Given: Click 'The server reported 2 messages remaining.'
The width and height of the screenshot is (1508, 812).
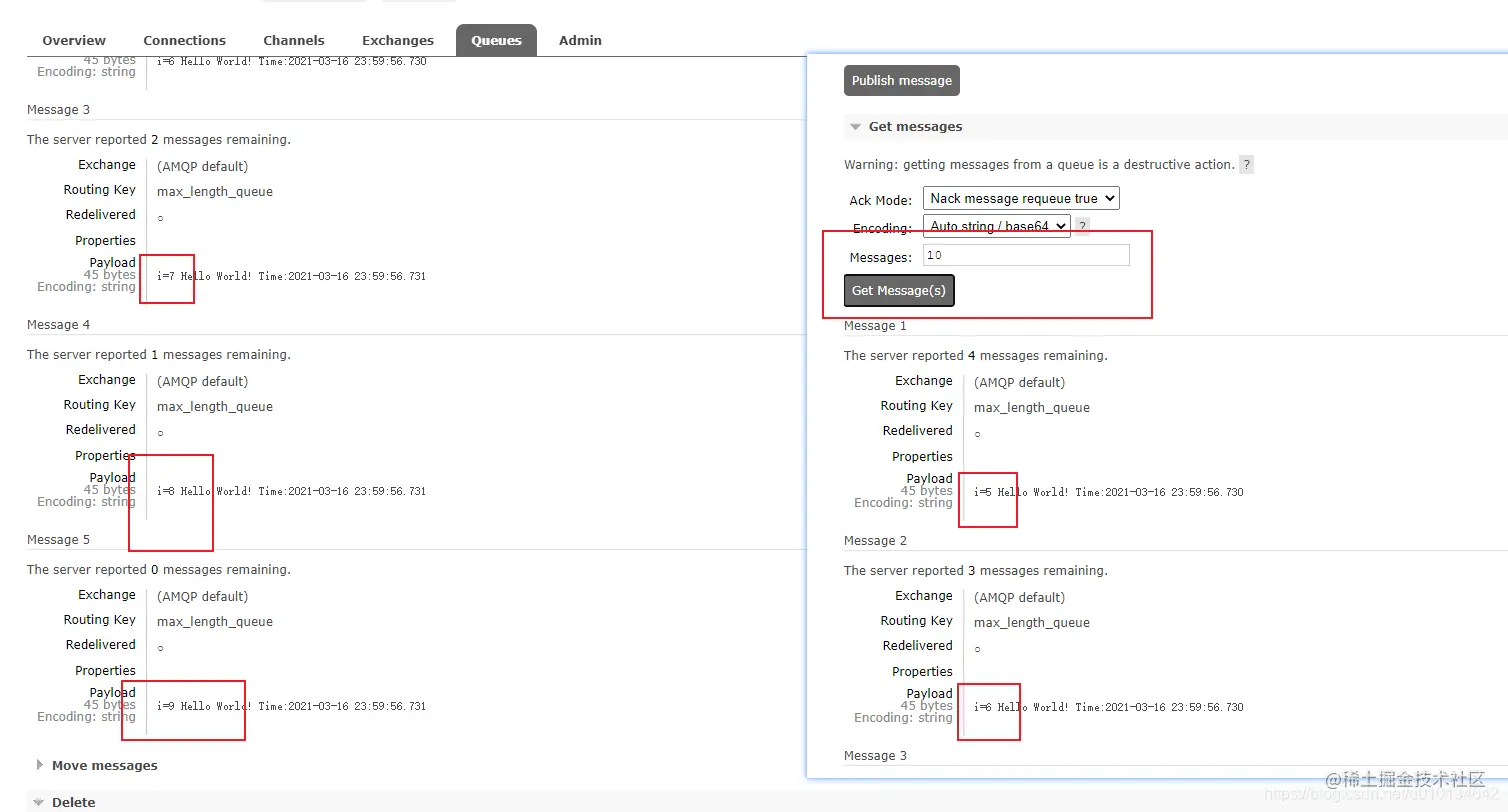Looking at the screenshot, I should (159, 140).
